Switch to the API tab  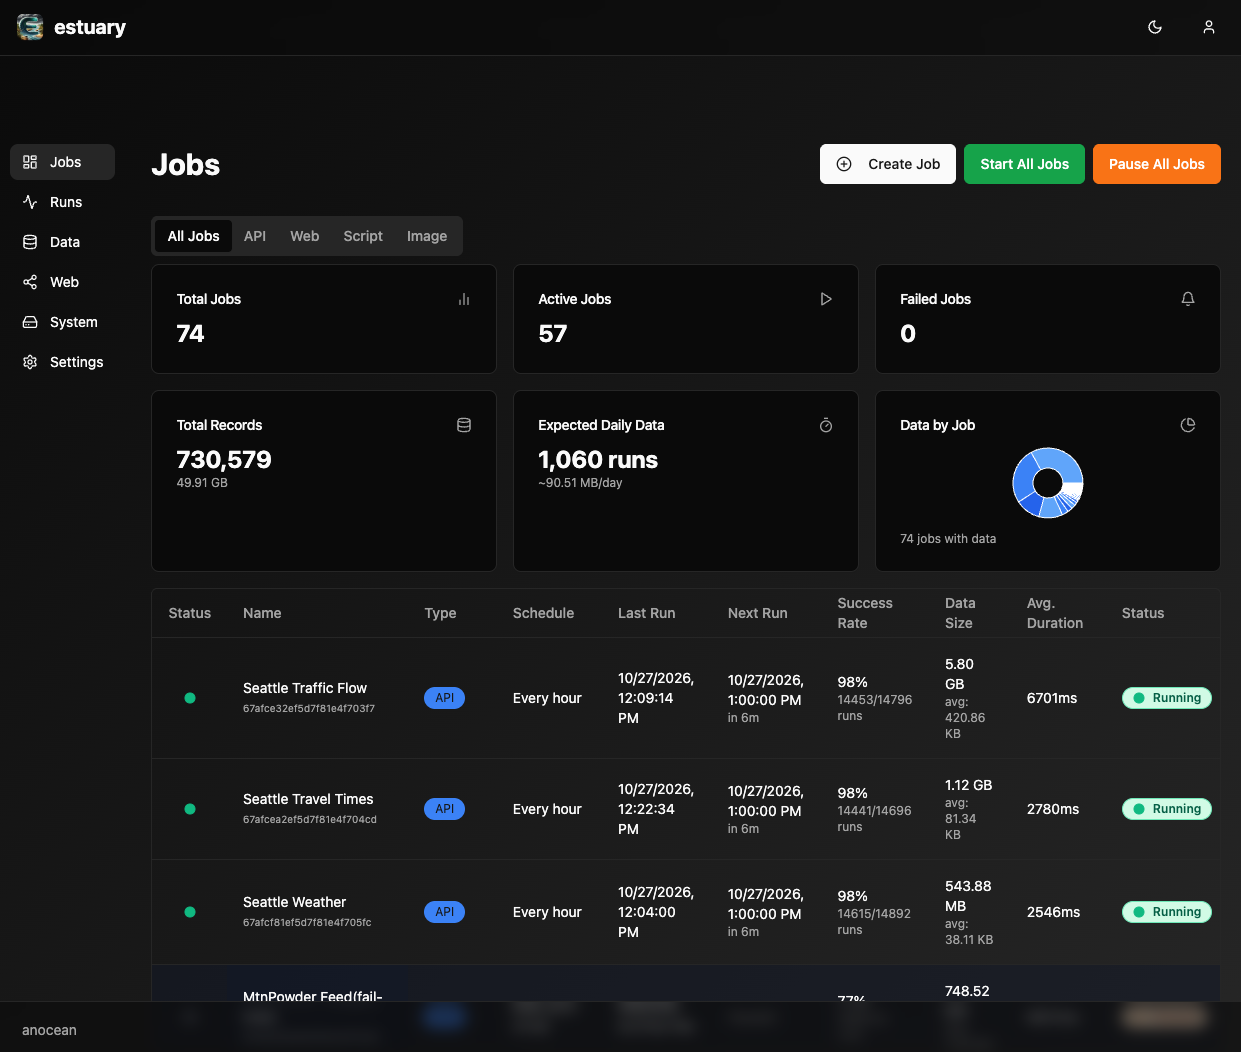pyautogui.click(x=255, y=236)
